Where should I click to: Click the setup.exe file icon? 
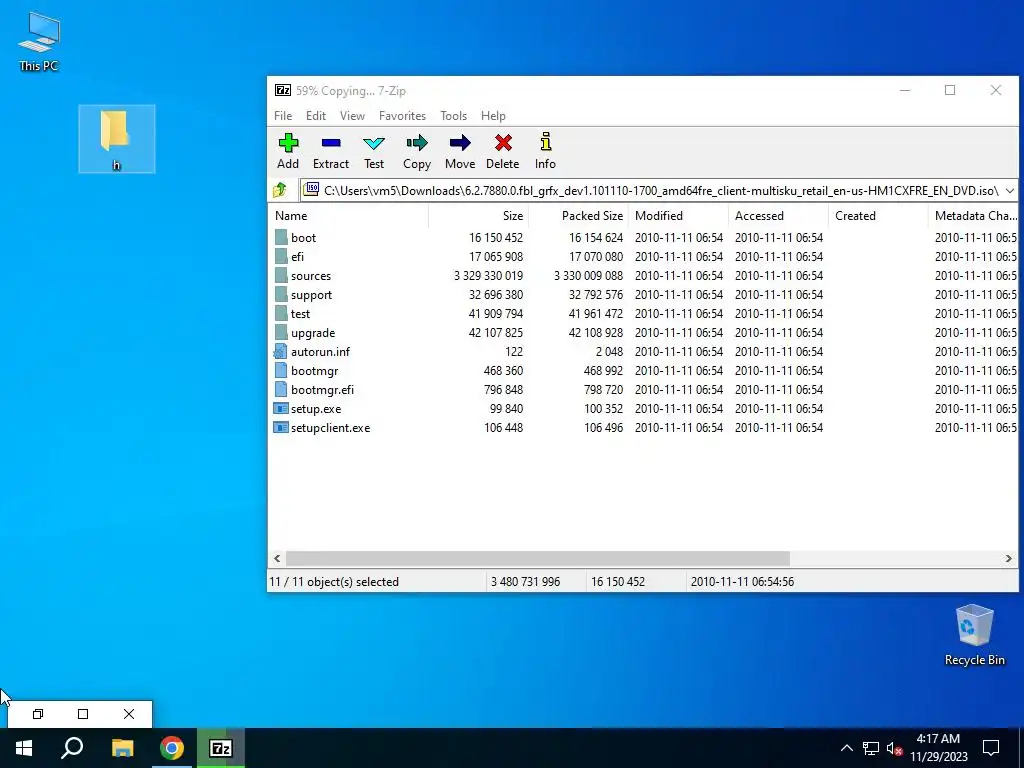pos(281,408)
